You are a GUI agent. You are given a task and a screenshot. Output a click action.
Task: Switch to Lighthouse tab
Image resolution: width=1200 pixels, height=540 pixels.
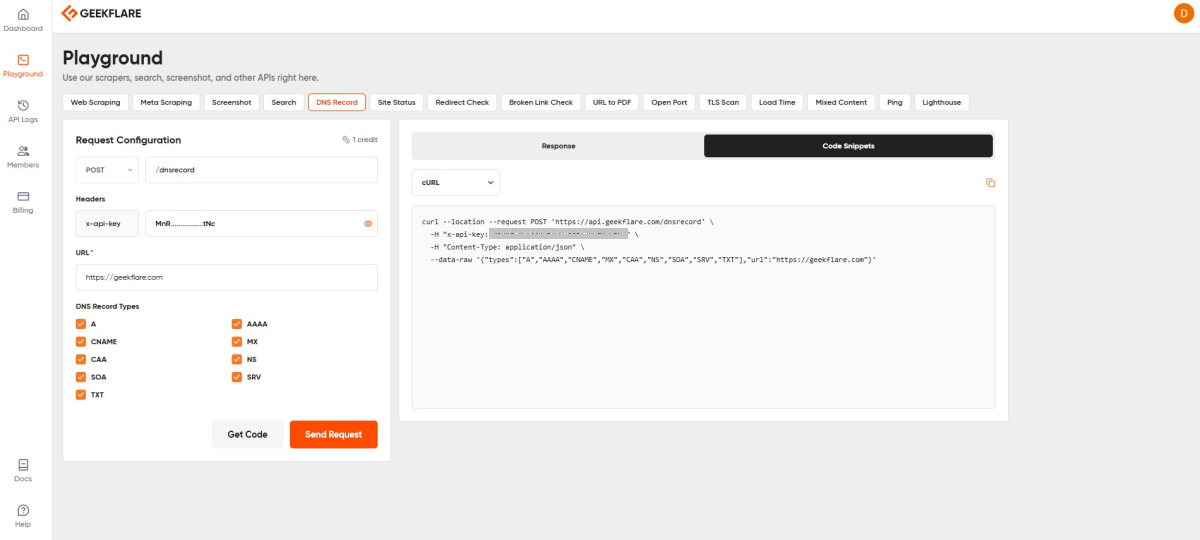(x=942, y=102)
